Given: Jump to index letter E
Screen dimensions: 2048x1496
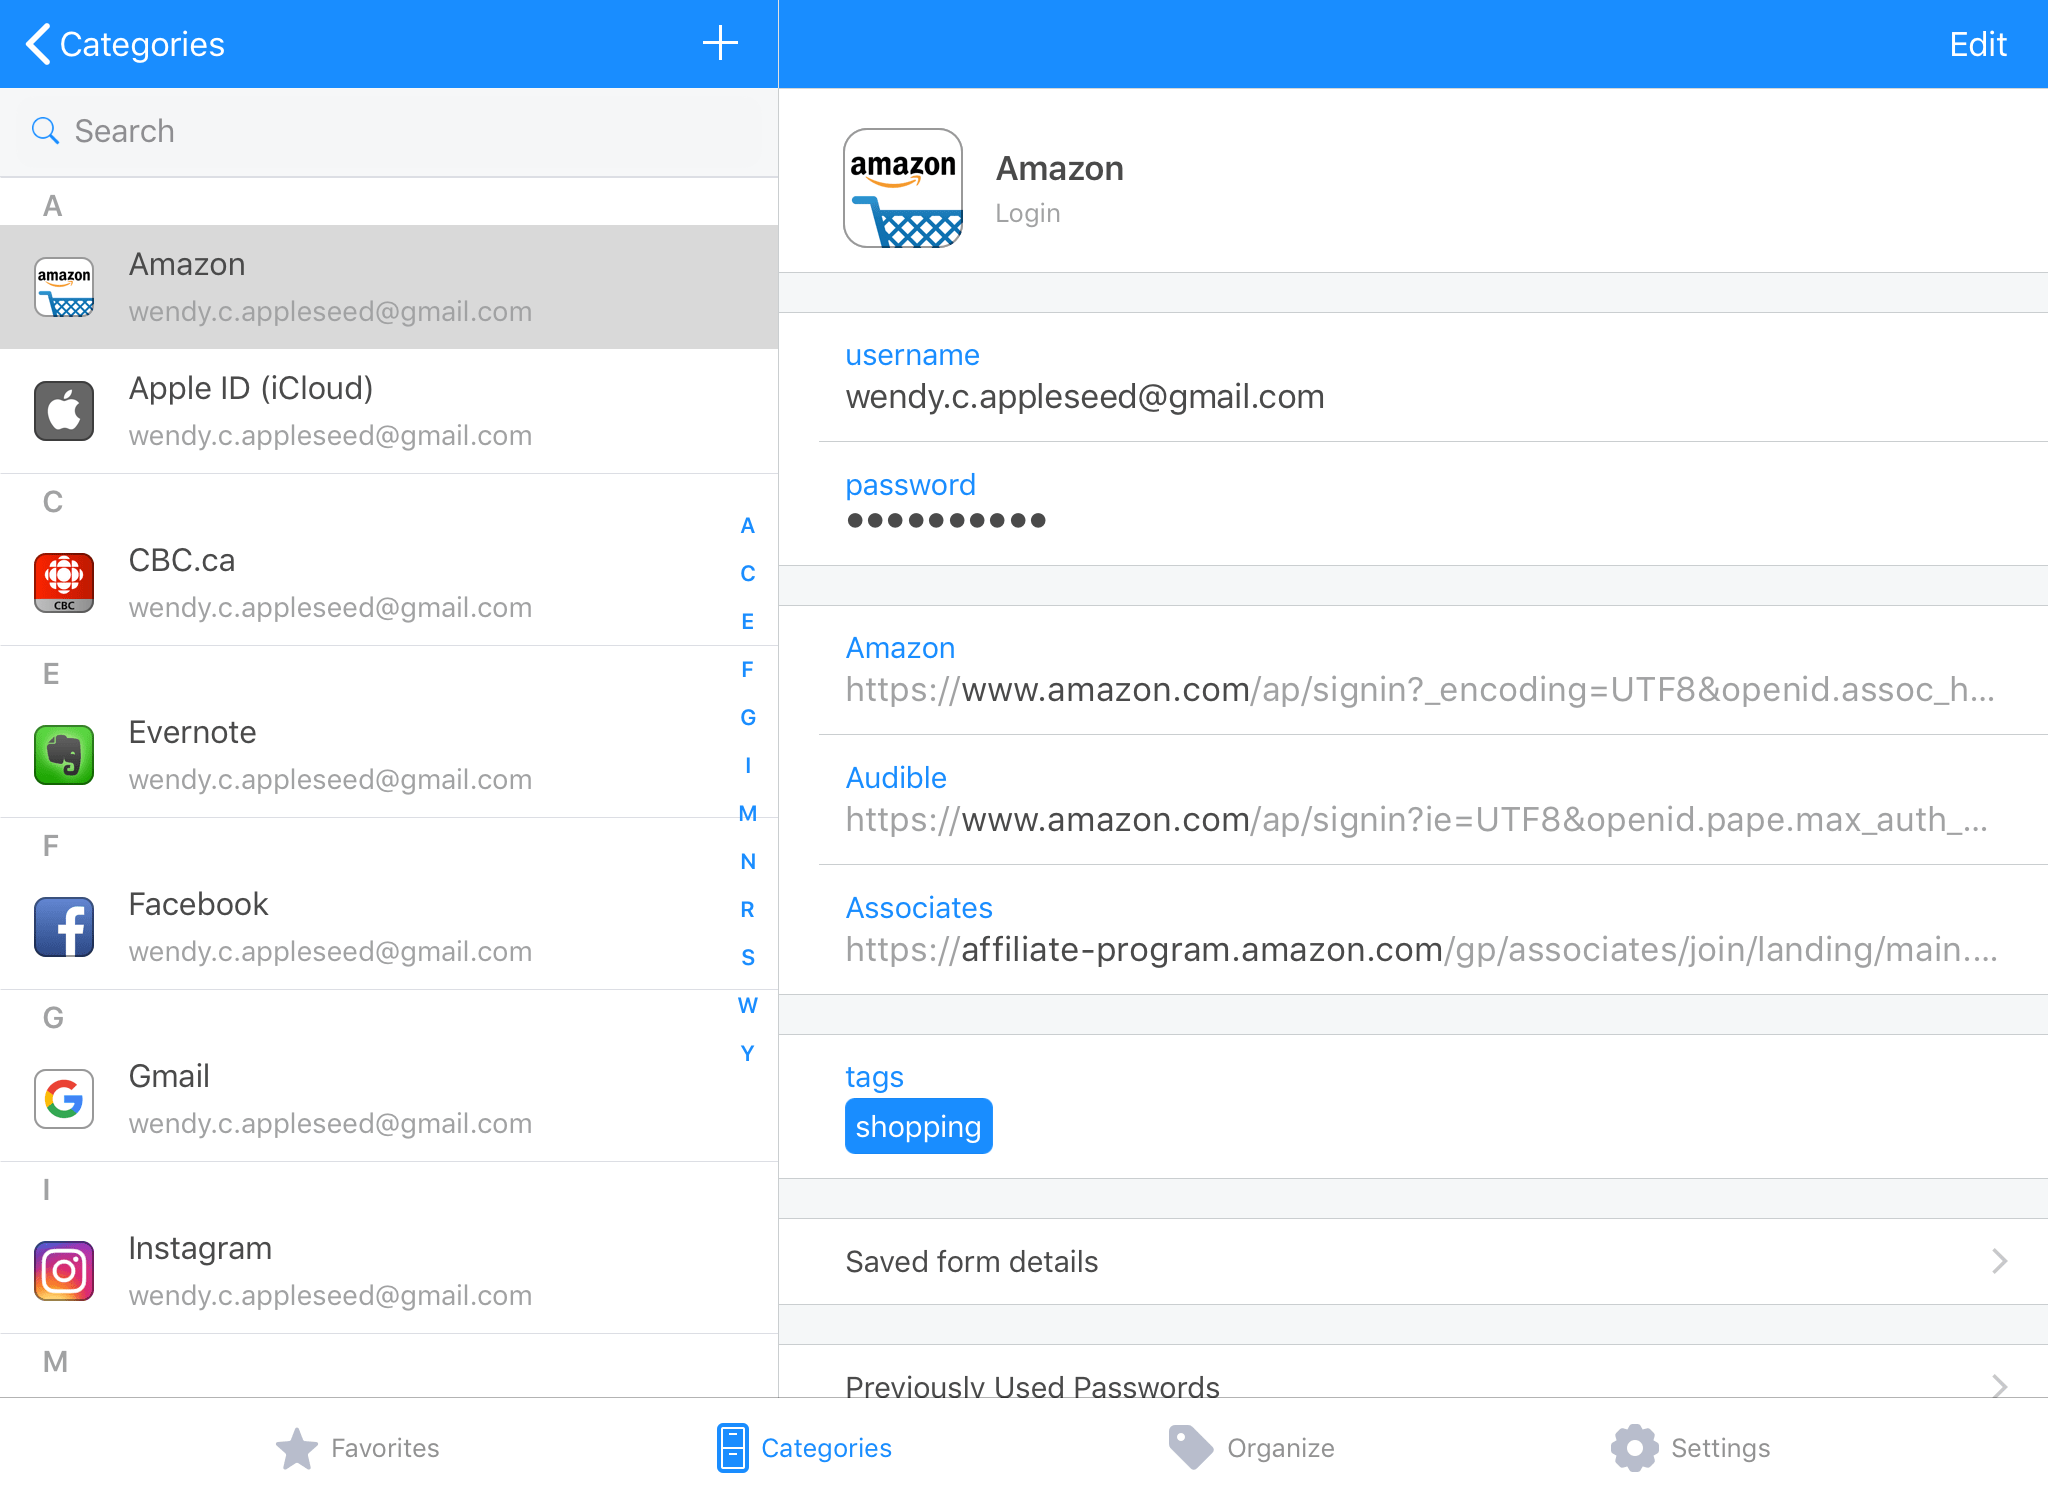Looking at the screenshot, I should point(747,622).
